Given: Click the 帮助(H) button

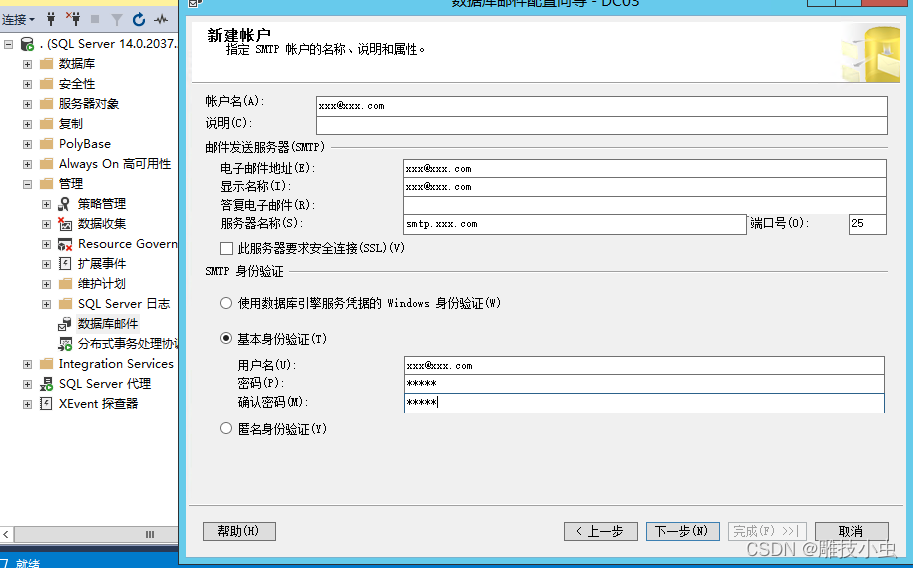Looking at the screenshot, I should (x=239, y=531).
